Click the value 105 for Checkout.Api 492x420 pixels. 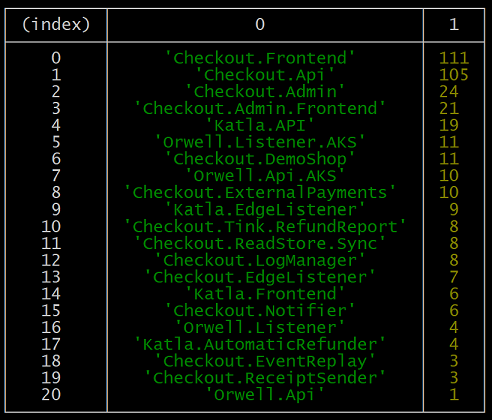point(454,75)
